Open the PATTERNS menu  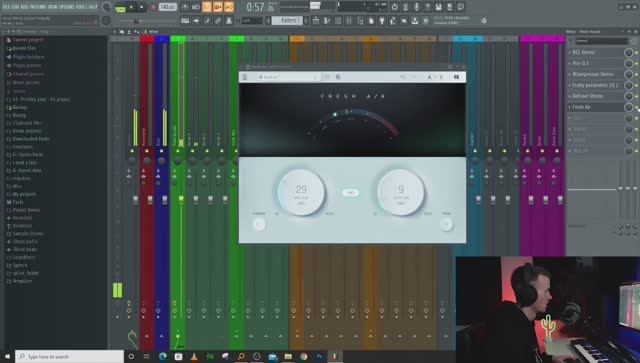[x=39, y=7]
